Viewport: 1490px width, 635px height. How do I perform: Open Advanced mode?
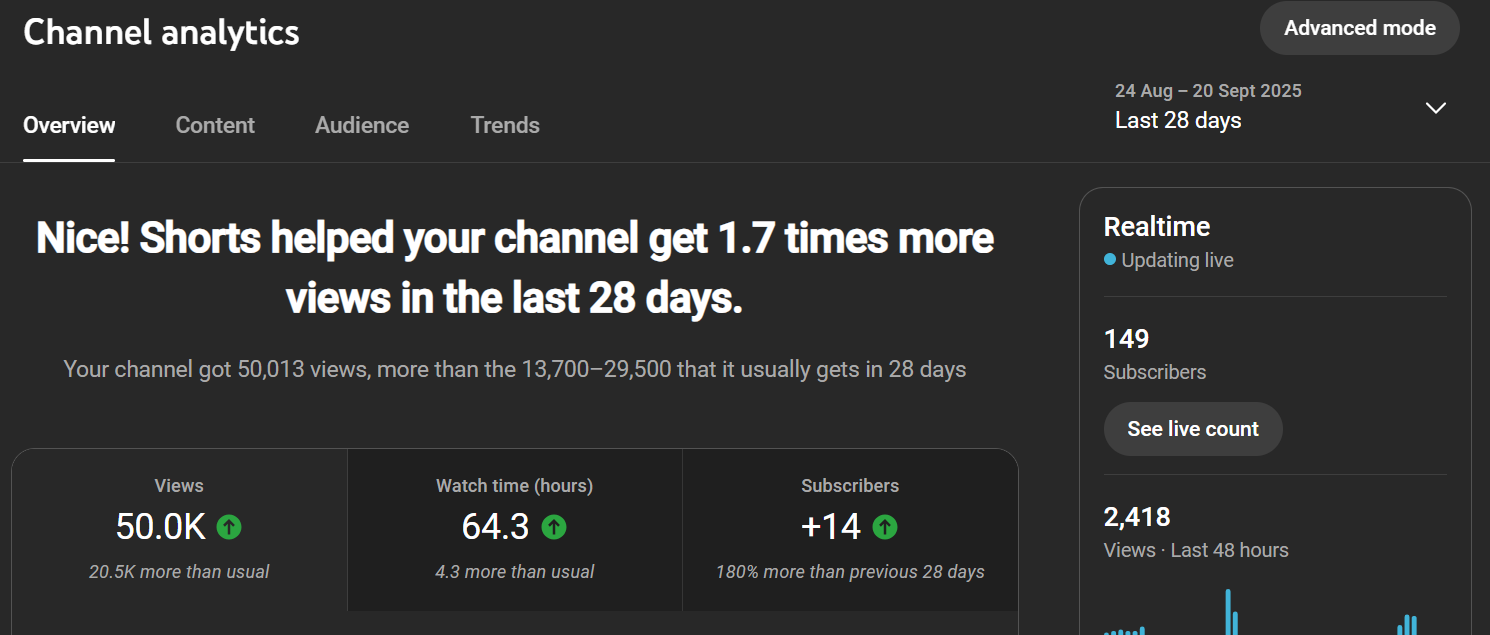tap(1359, 28)
